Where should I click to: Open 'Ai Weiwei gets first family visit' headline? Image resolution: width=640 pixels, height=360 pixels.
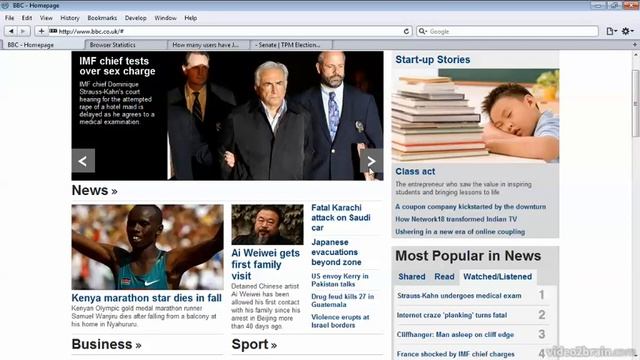coord(266,264)
